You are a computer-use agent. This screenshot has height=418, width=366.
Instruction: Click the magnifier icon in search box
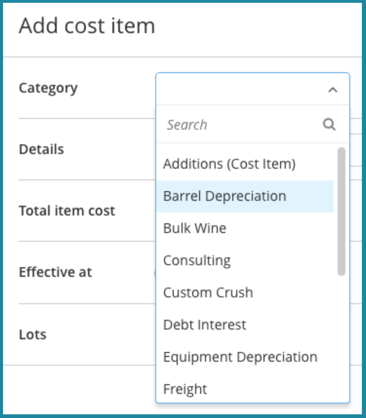329,124
